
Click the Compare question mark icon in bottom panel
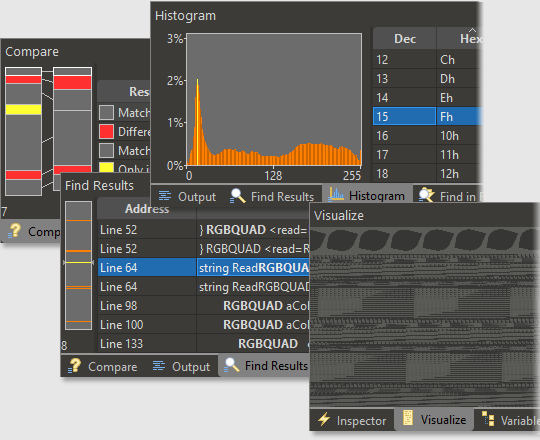pos(74,366)
